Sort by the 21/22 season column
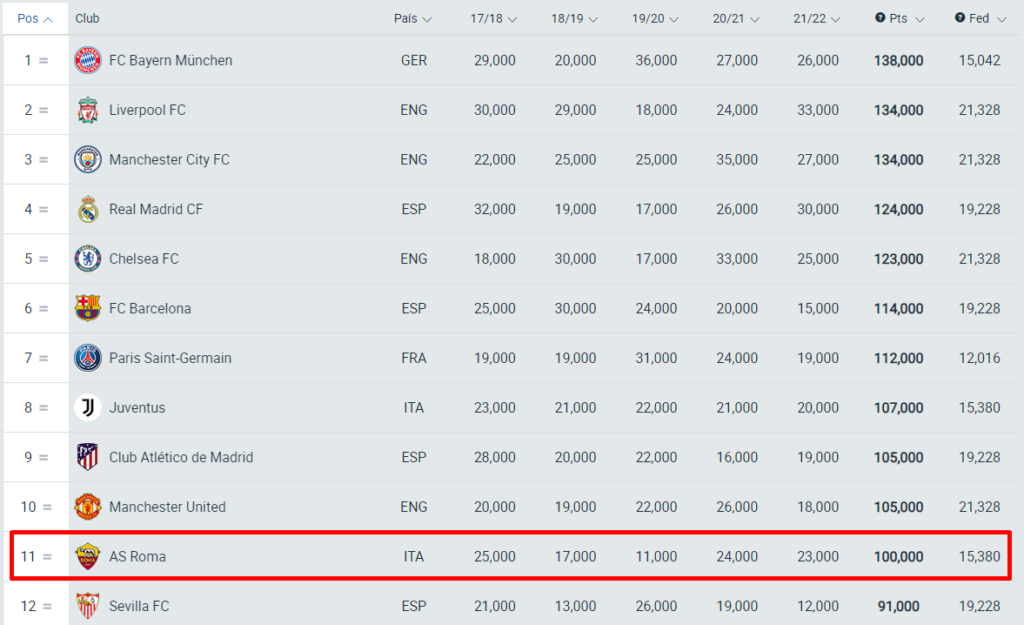The image size is (1024, 625). pyautogui.click(x=817, y=18)
